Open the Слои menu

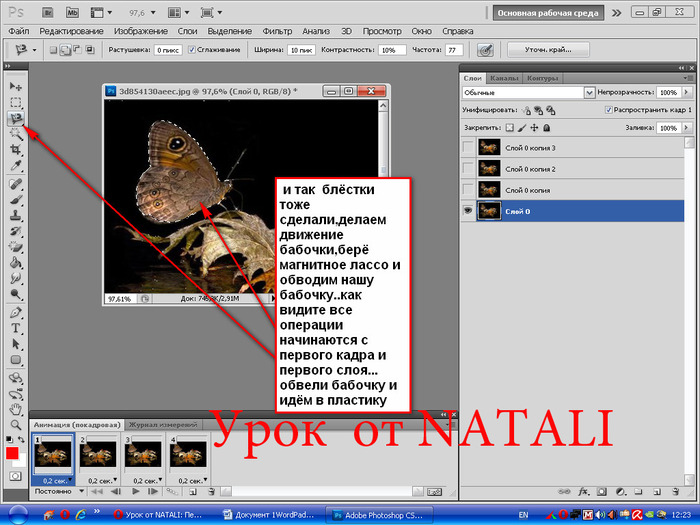click(x=187, y=31)
